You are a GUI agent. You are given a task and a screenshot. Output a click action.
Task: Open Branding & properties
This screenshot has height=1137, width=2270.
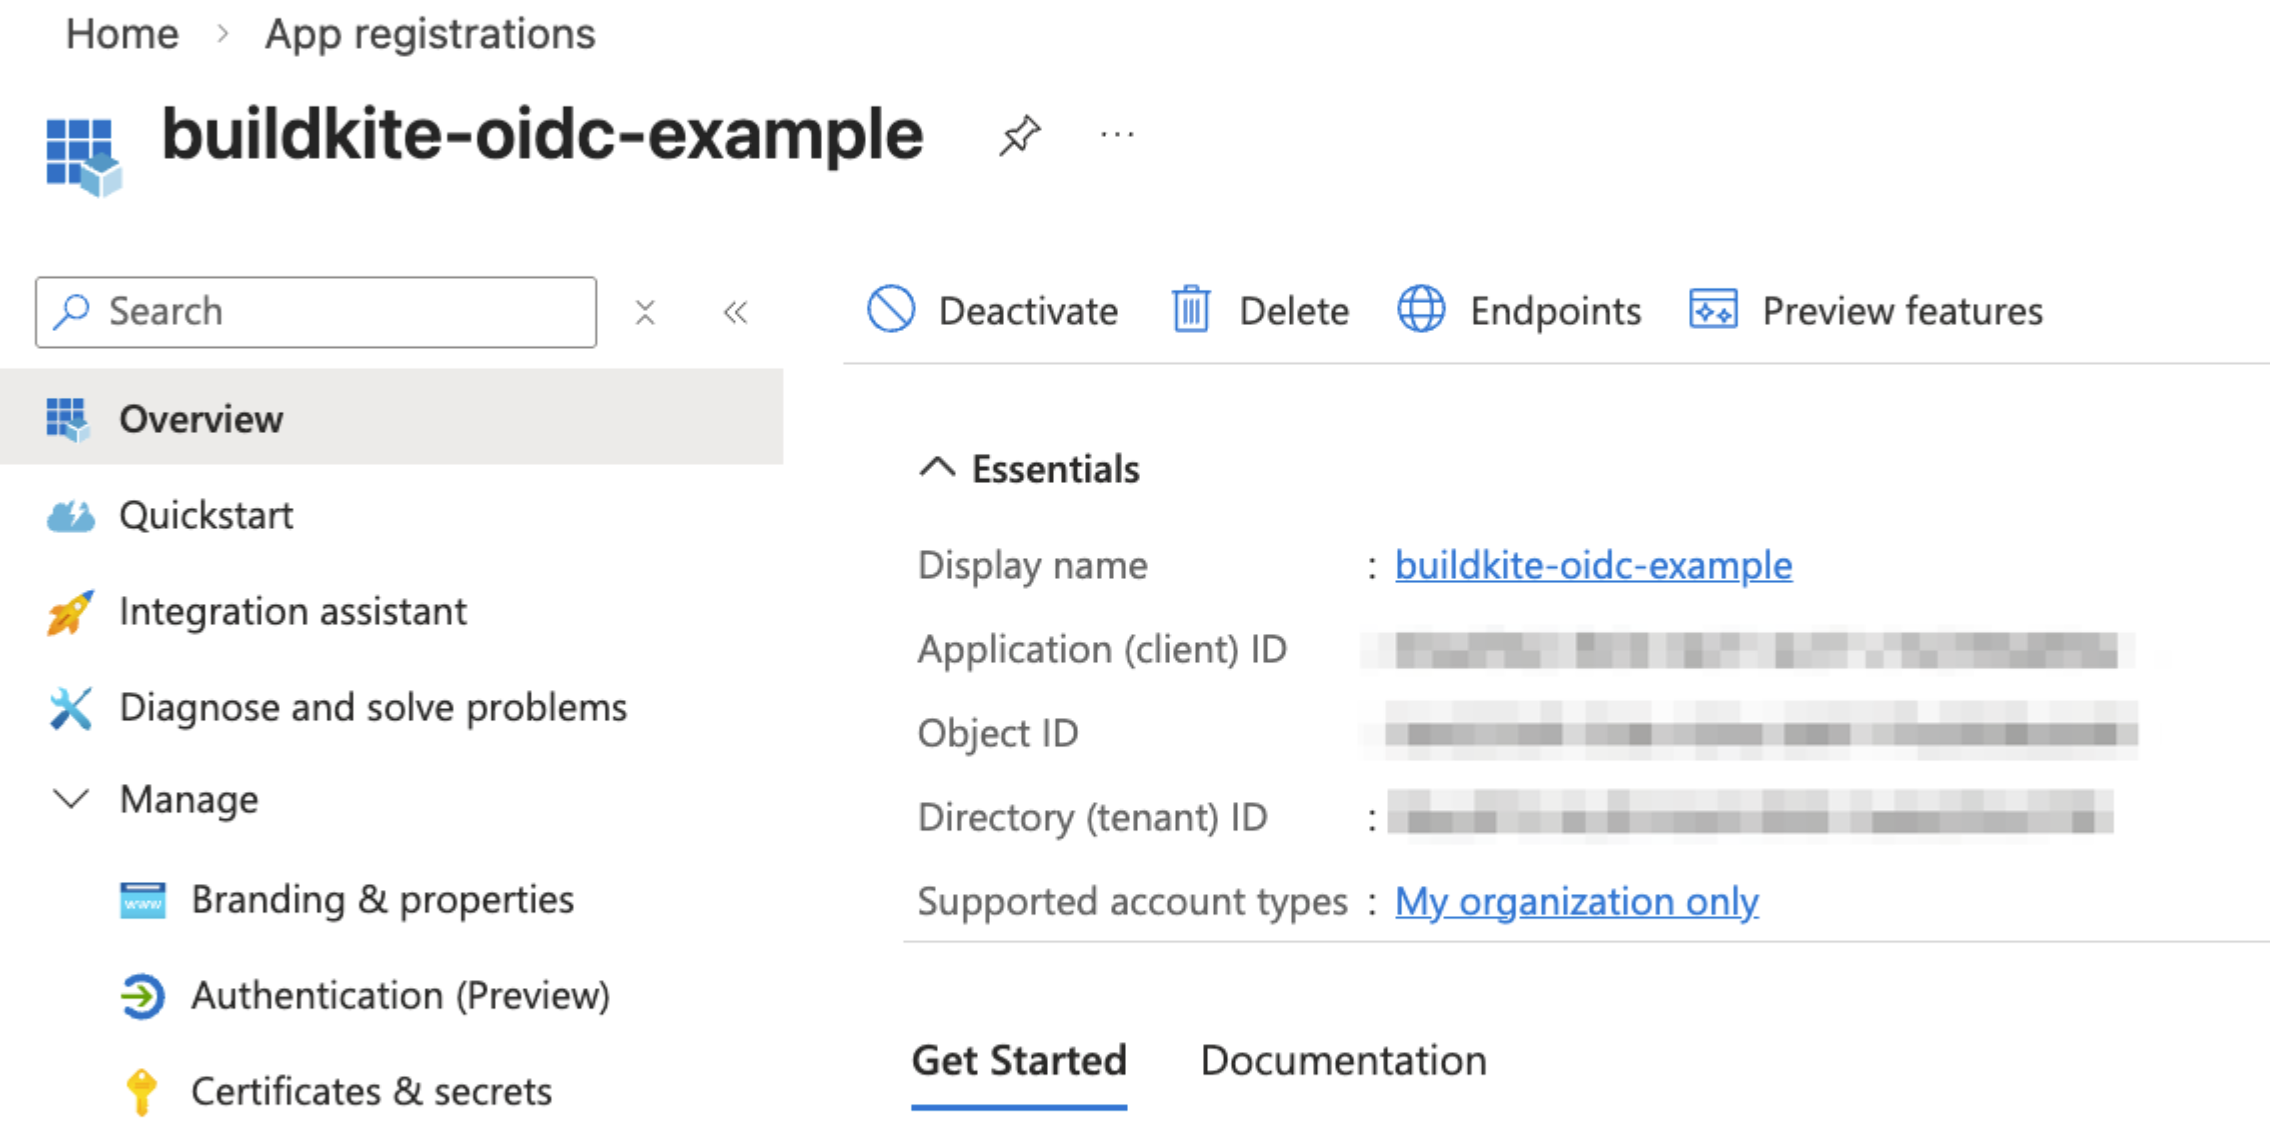click(383, 899)
